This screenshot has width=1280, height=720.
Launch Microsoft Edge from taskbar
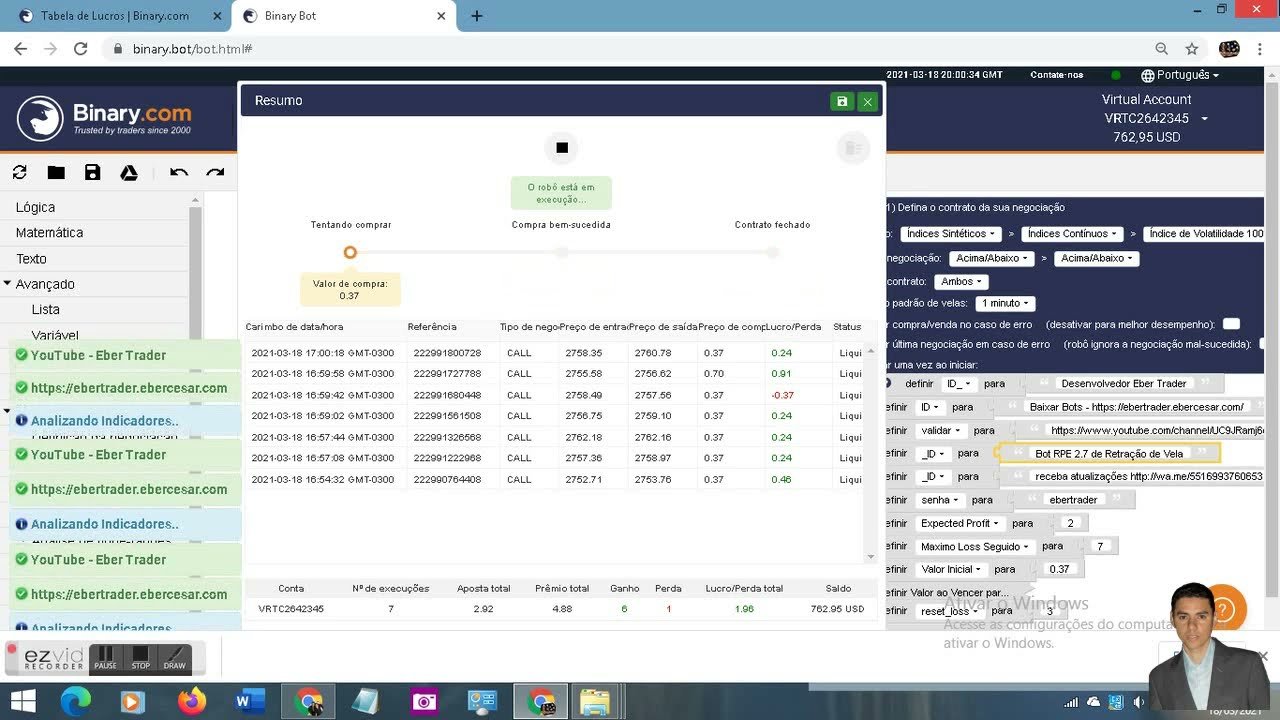pyautogui.click(x=75, y=702)
